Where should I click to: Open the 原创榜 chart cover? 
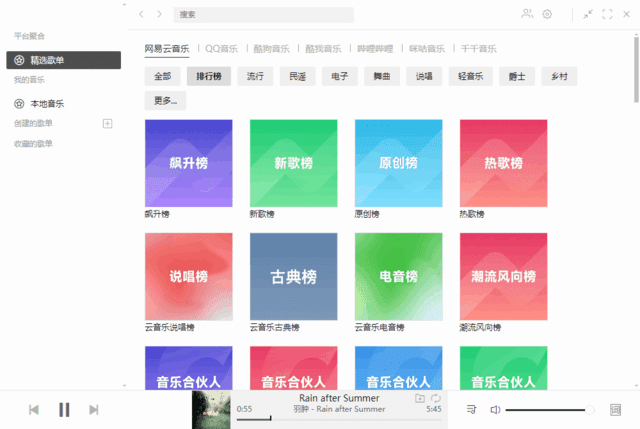398,163
